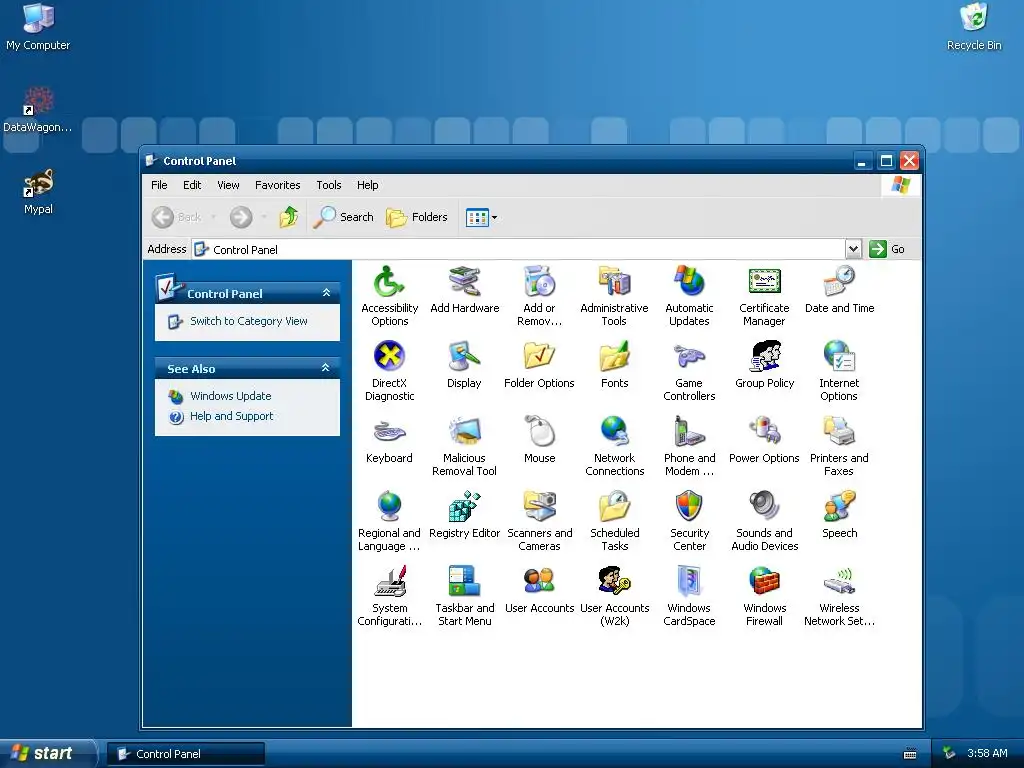
Task: Open the Help menu
Action: point(367,185)
